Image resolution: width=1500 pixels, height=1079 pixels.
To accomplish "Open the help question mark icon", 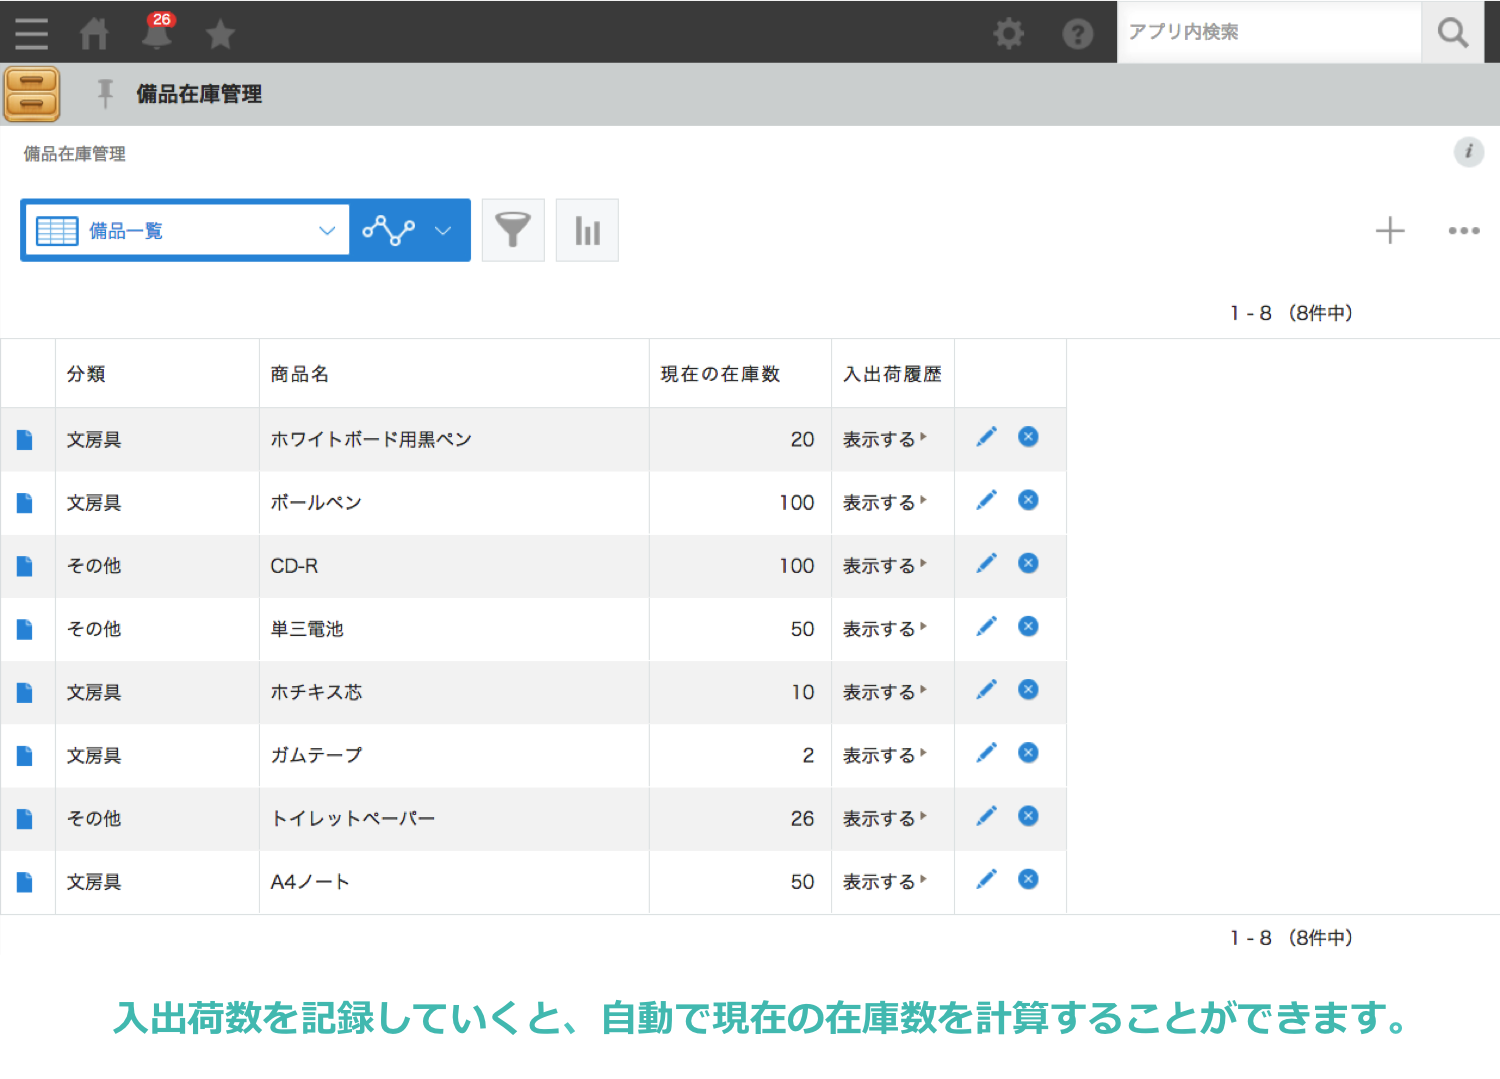I will click(1077, 34).
